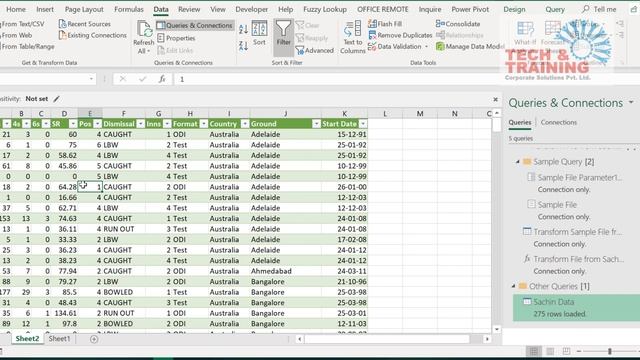Cancel formula bar entry

tap(122, 79)
